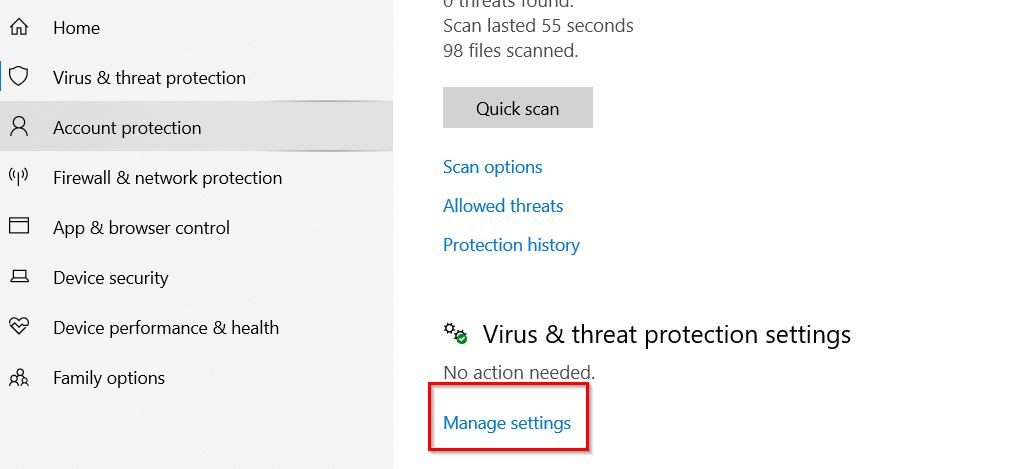Select Family options label
1016x469 pixels.
tap(109, 378)
